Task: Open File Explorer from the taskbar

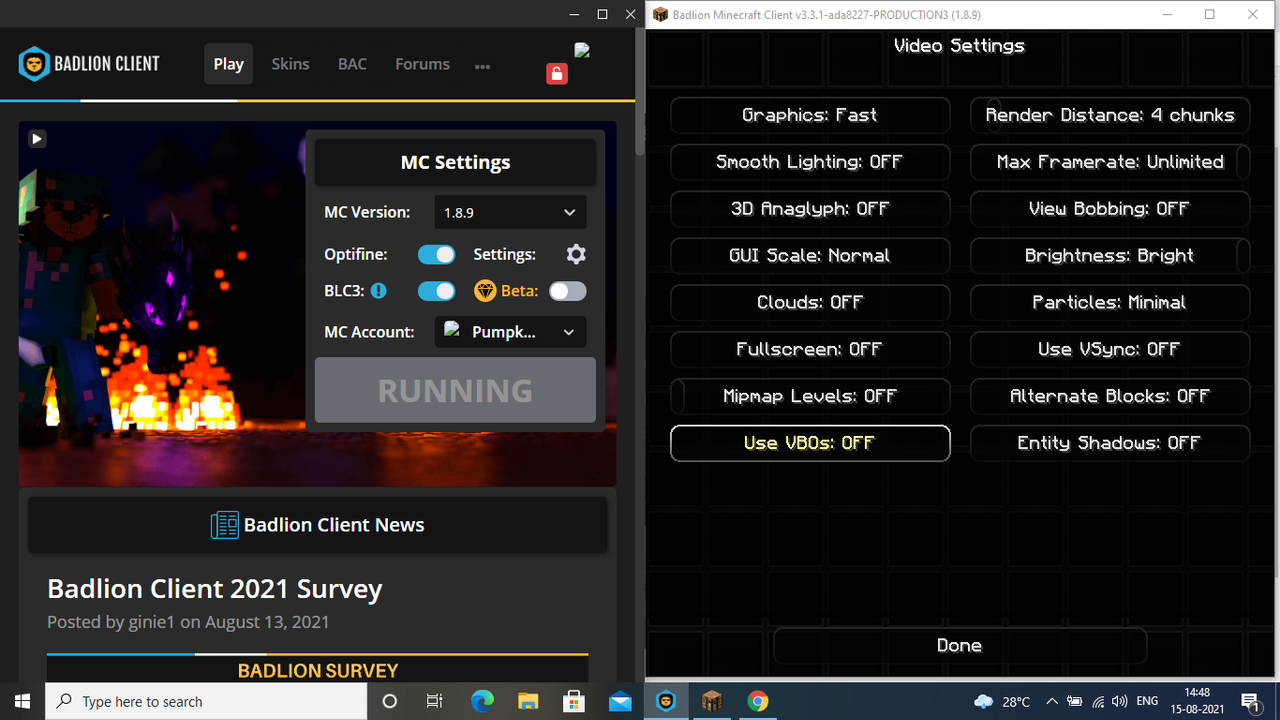Action: pyautogui.click(x=528, y=701)
